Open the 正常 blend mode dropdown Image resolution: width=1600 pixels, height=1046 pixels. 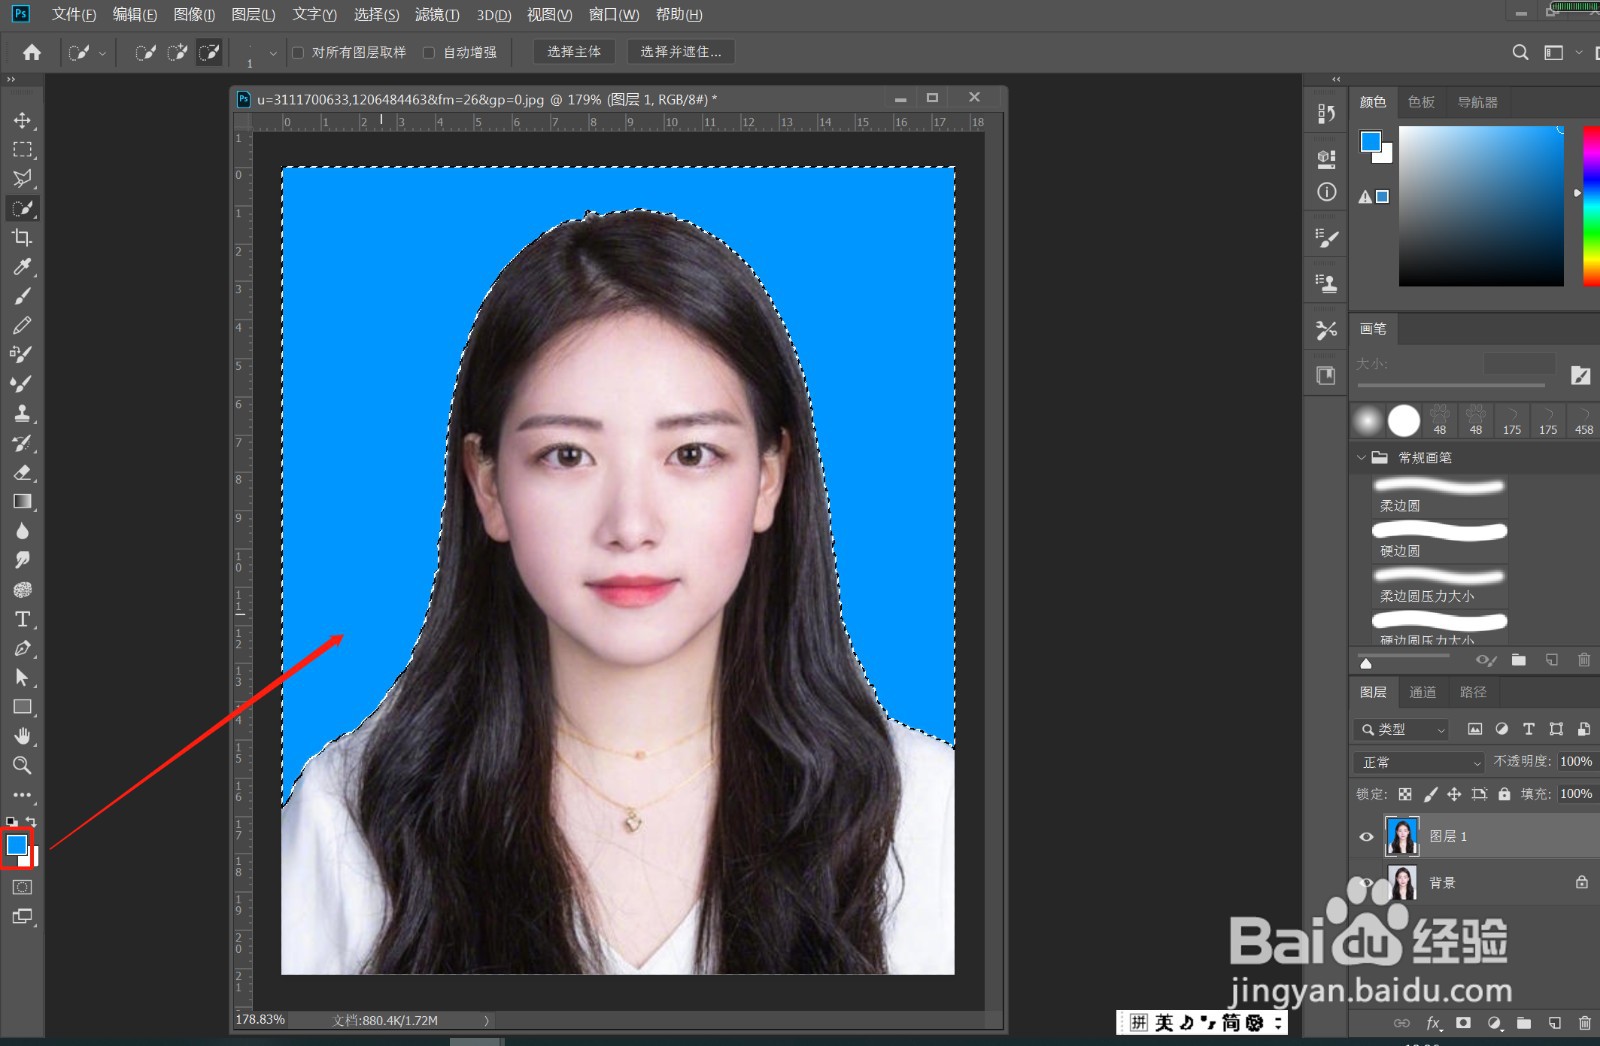tap(1420, 762)
